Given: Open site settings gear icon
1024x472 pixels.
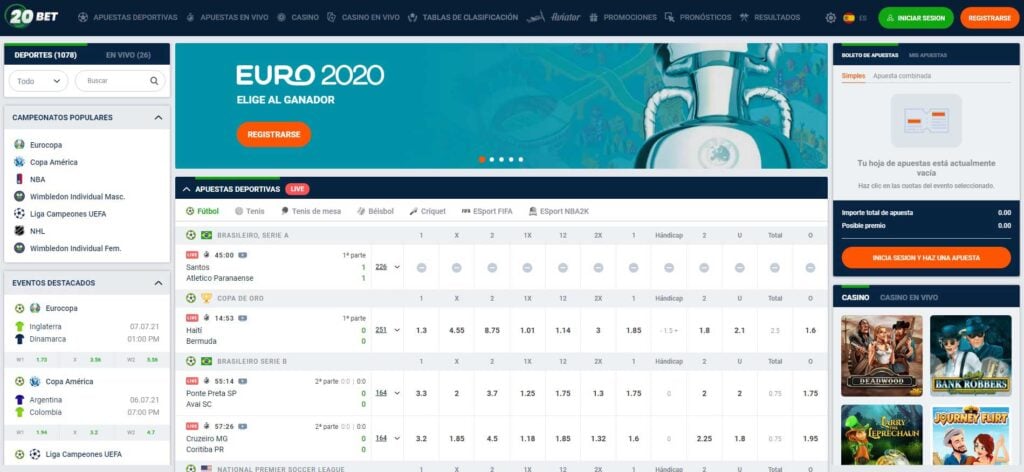Looking at the screenshot, I should 831,18.
